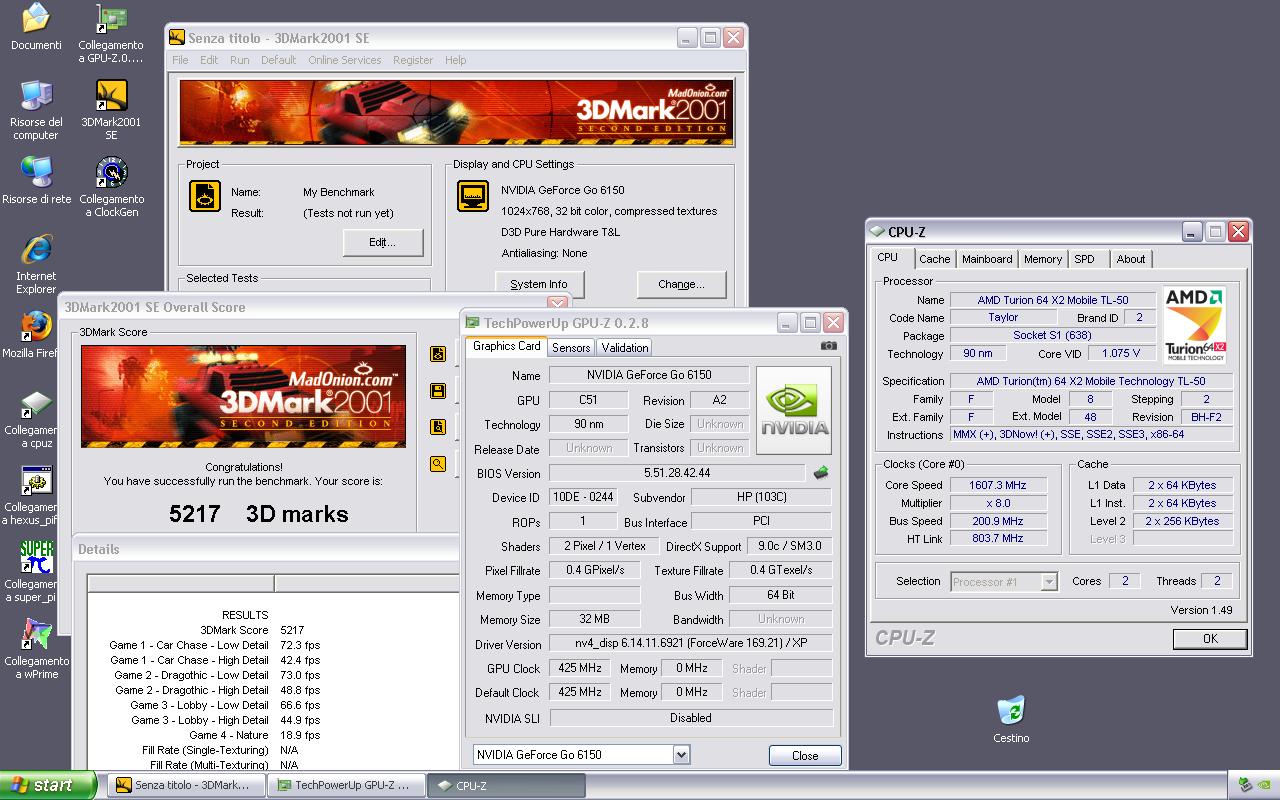1280x800 pixels.
Task: Click OK in the CPU-Z window
Action: [1210, 638]
